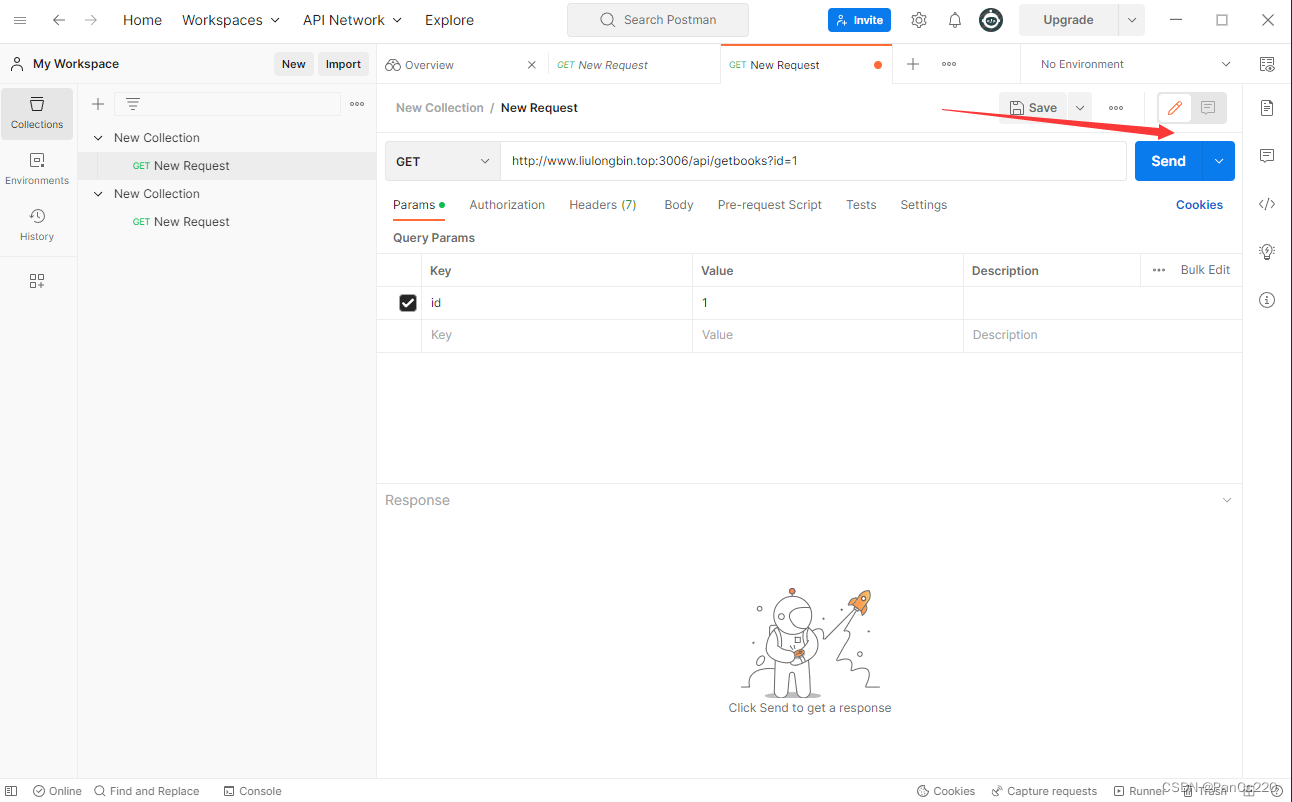Click the empty Key cell

[556, 335]
